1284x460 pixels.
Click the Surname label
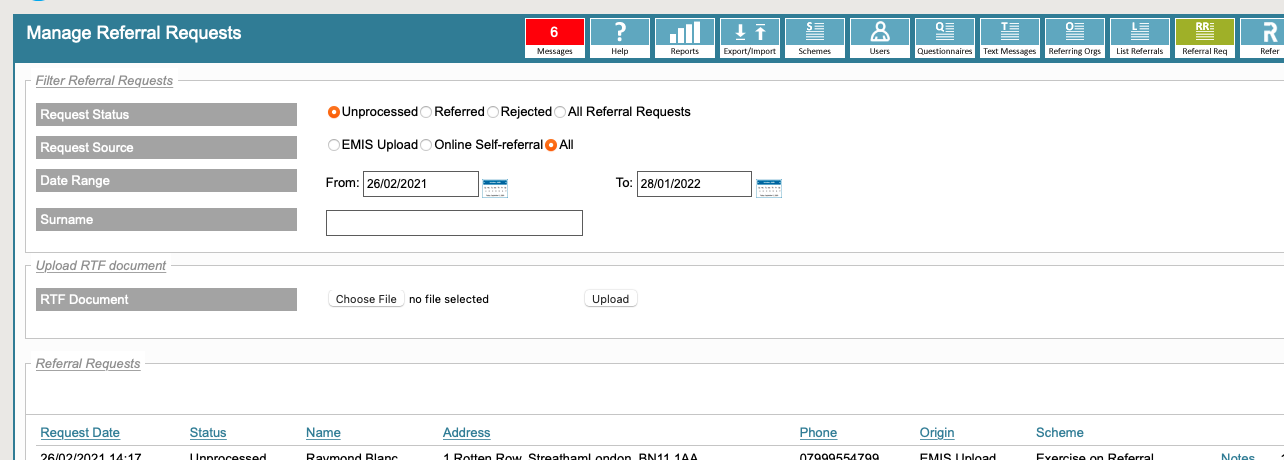166,219
